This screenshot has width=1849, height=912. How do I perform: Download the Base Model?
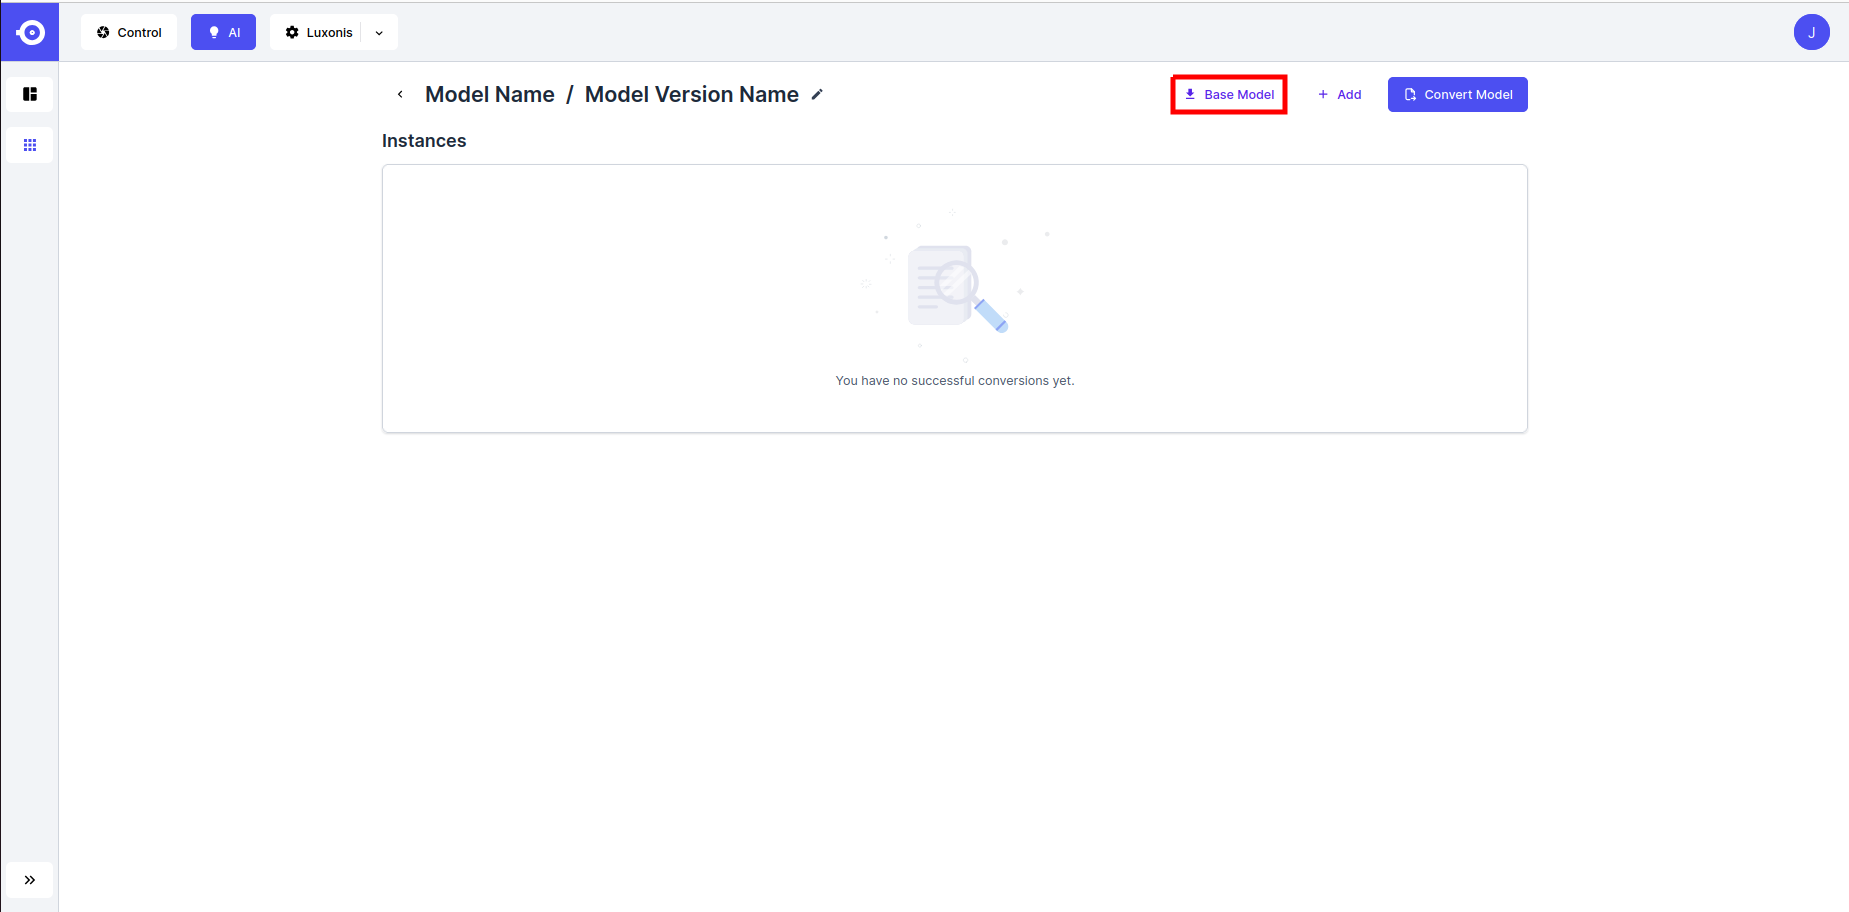point(1229,94)
